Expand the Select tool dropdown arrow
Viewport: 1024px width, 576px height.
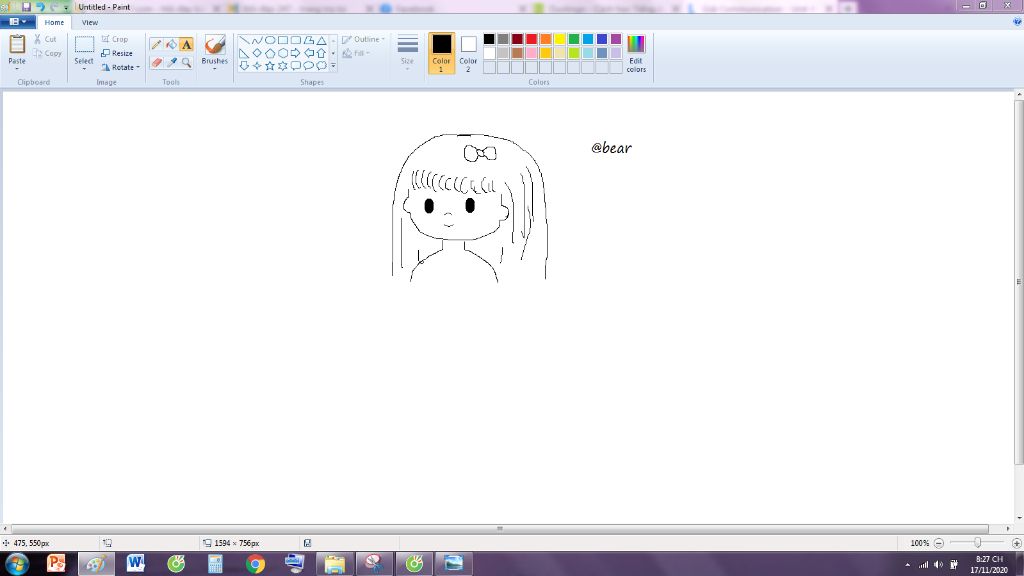(84, 69)
